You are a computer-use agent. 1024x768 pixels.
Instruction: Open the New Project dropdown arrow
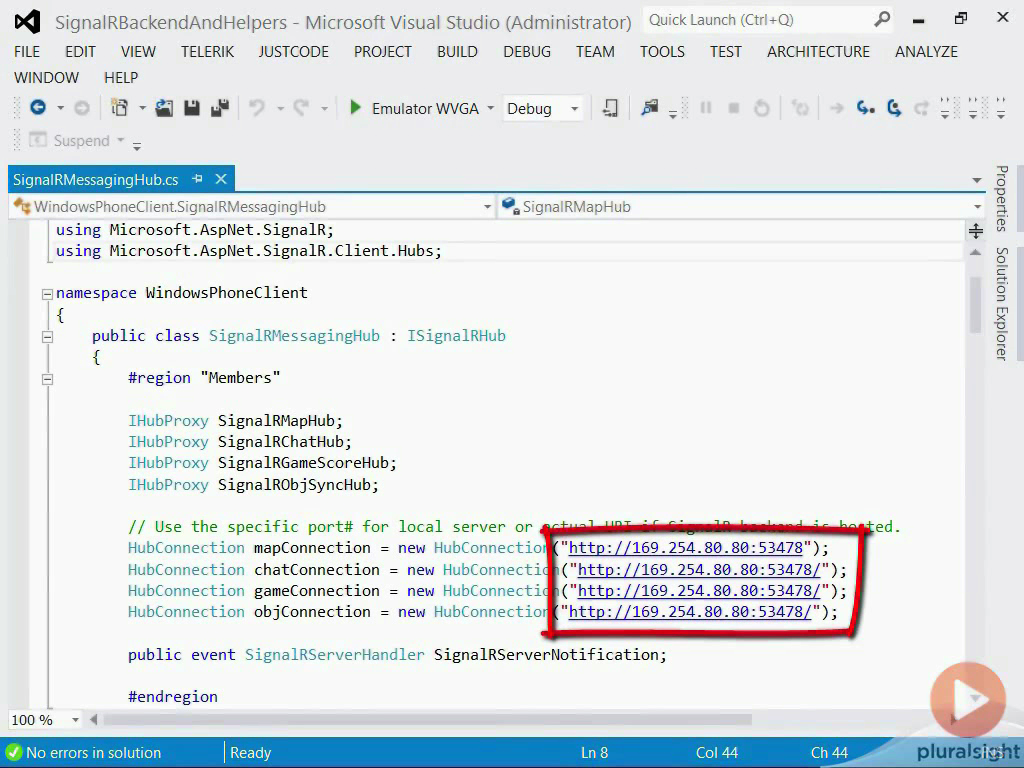pyautogui.click(x=142, y=108)
